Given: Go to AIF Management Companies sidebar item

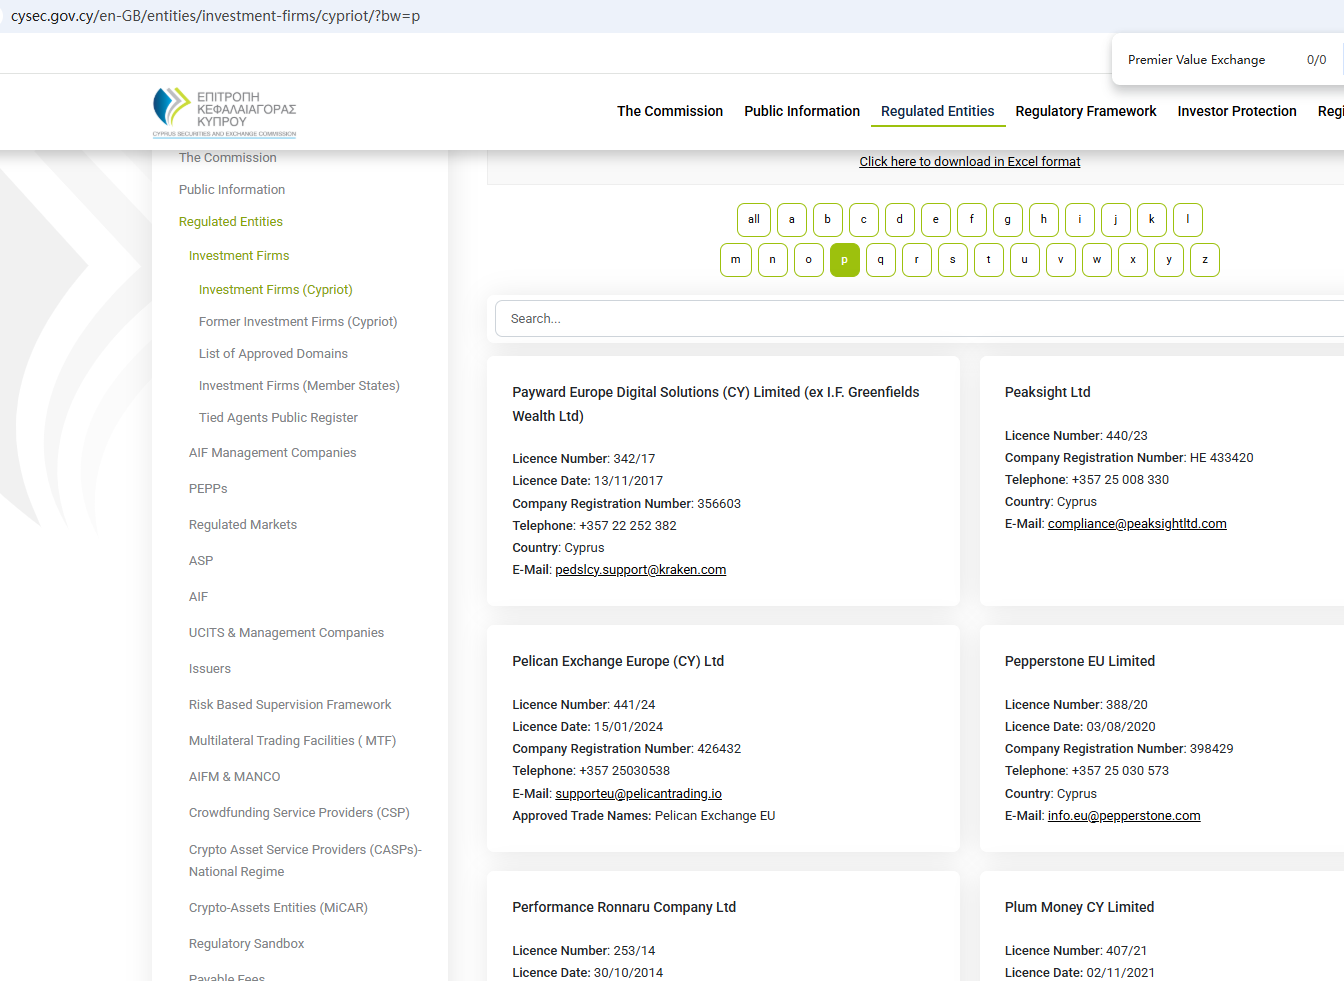Looking at the screenshot, I should [x=272, y=453].
